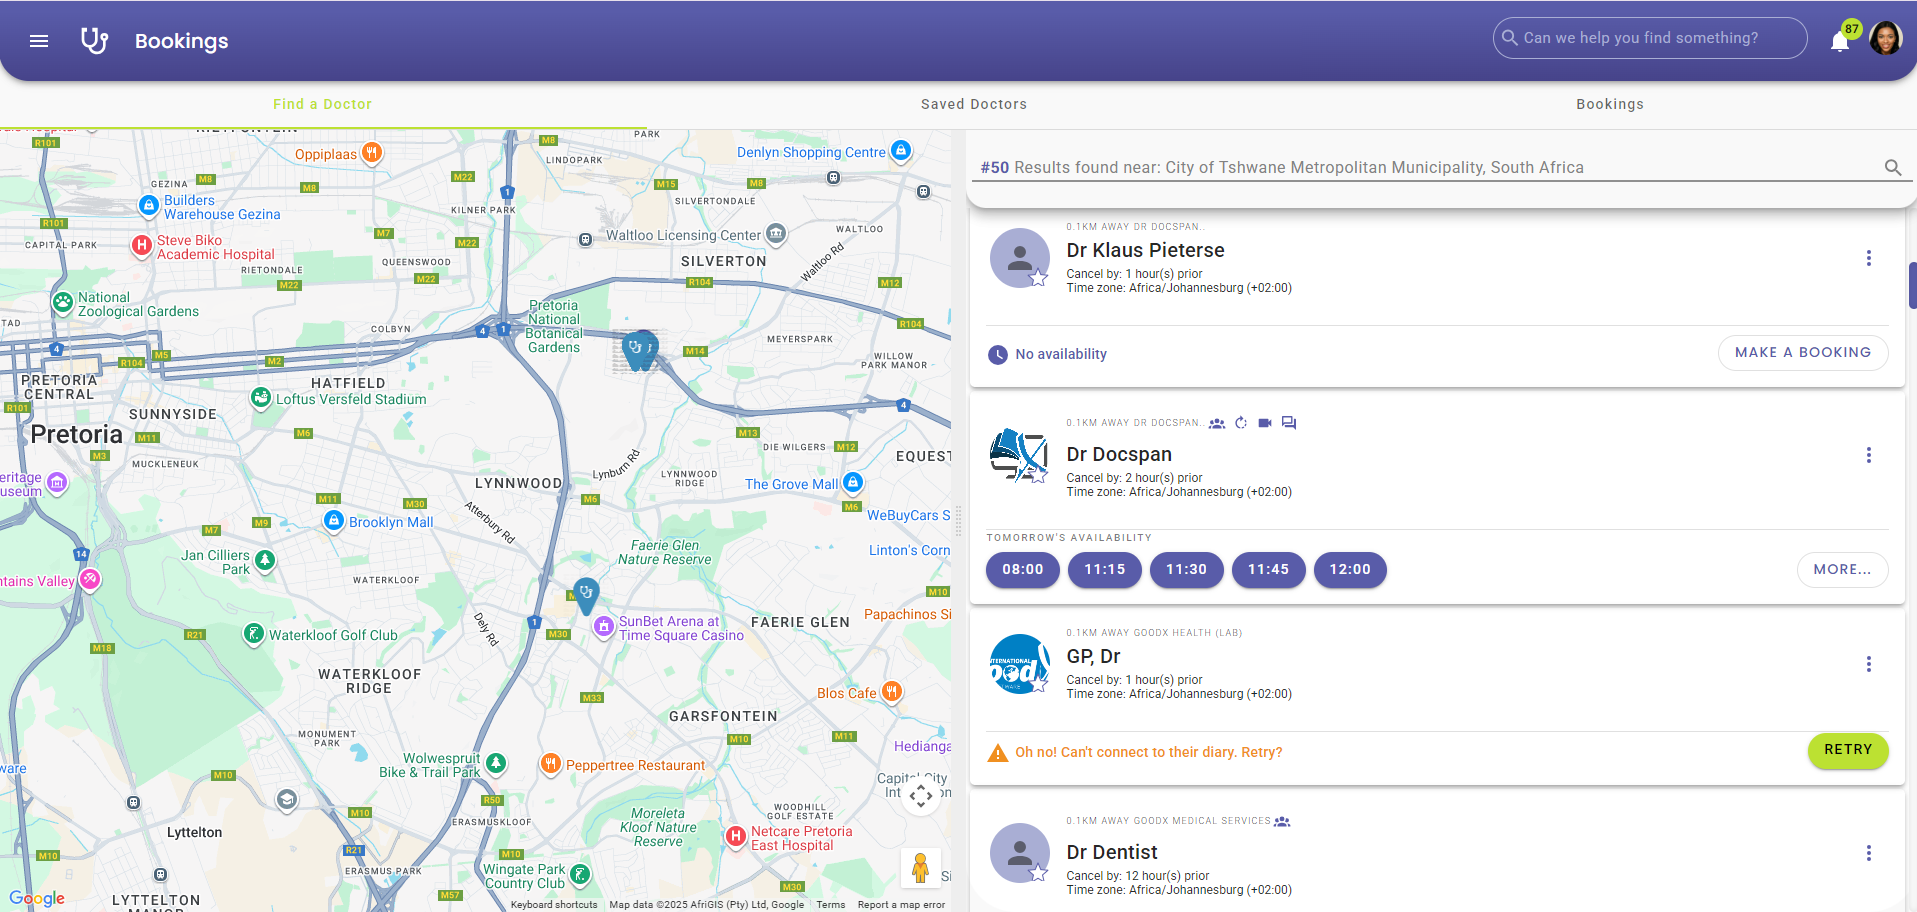Click the results list scrollbar

click(1912, 286)
